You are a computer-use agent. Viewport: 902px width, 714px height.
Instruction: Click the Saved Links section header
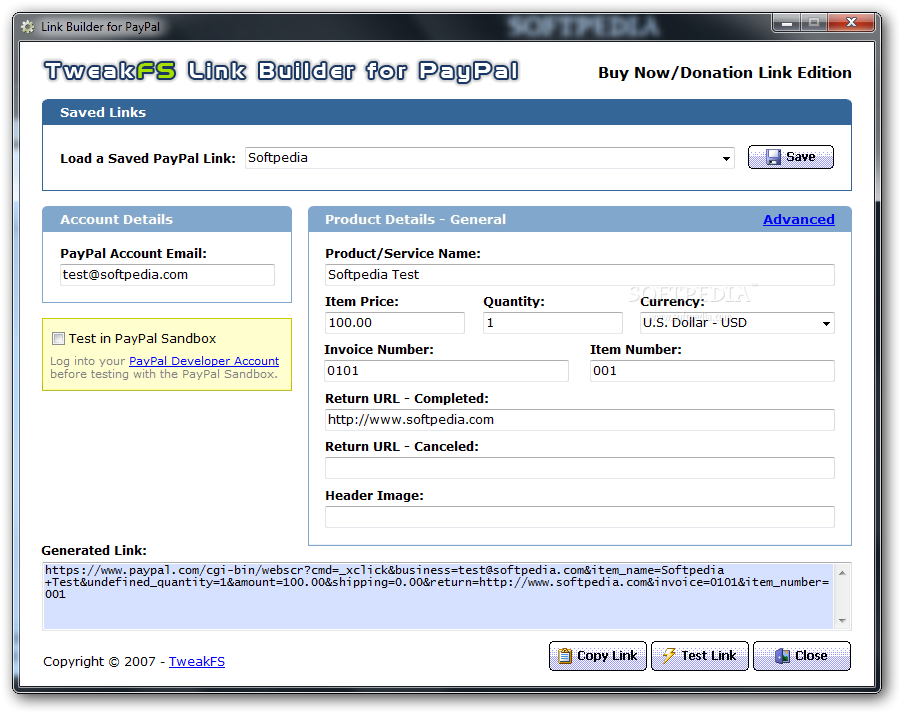pos(447,113)
